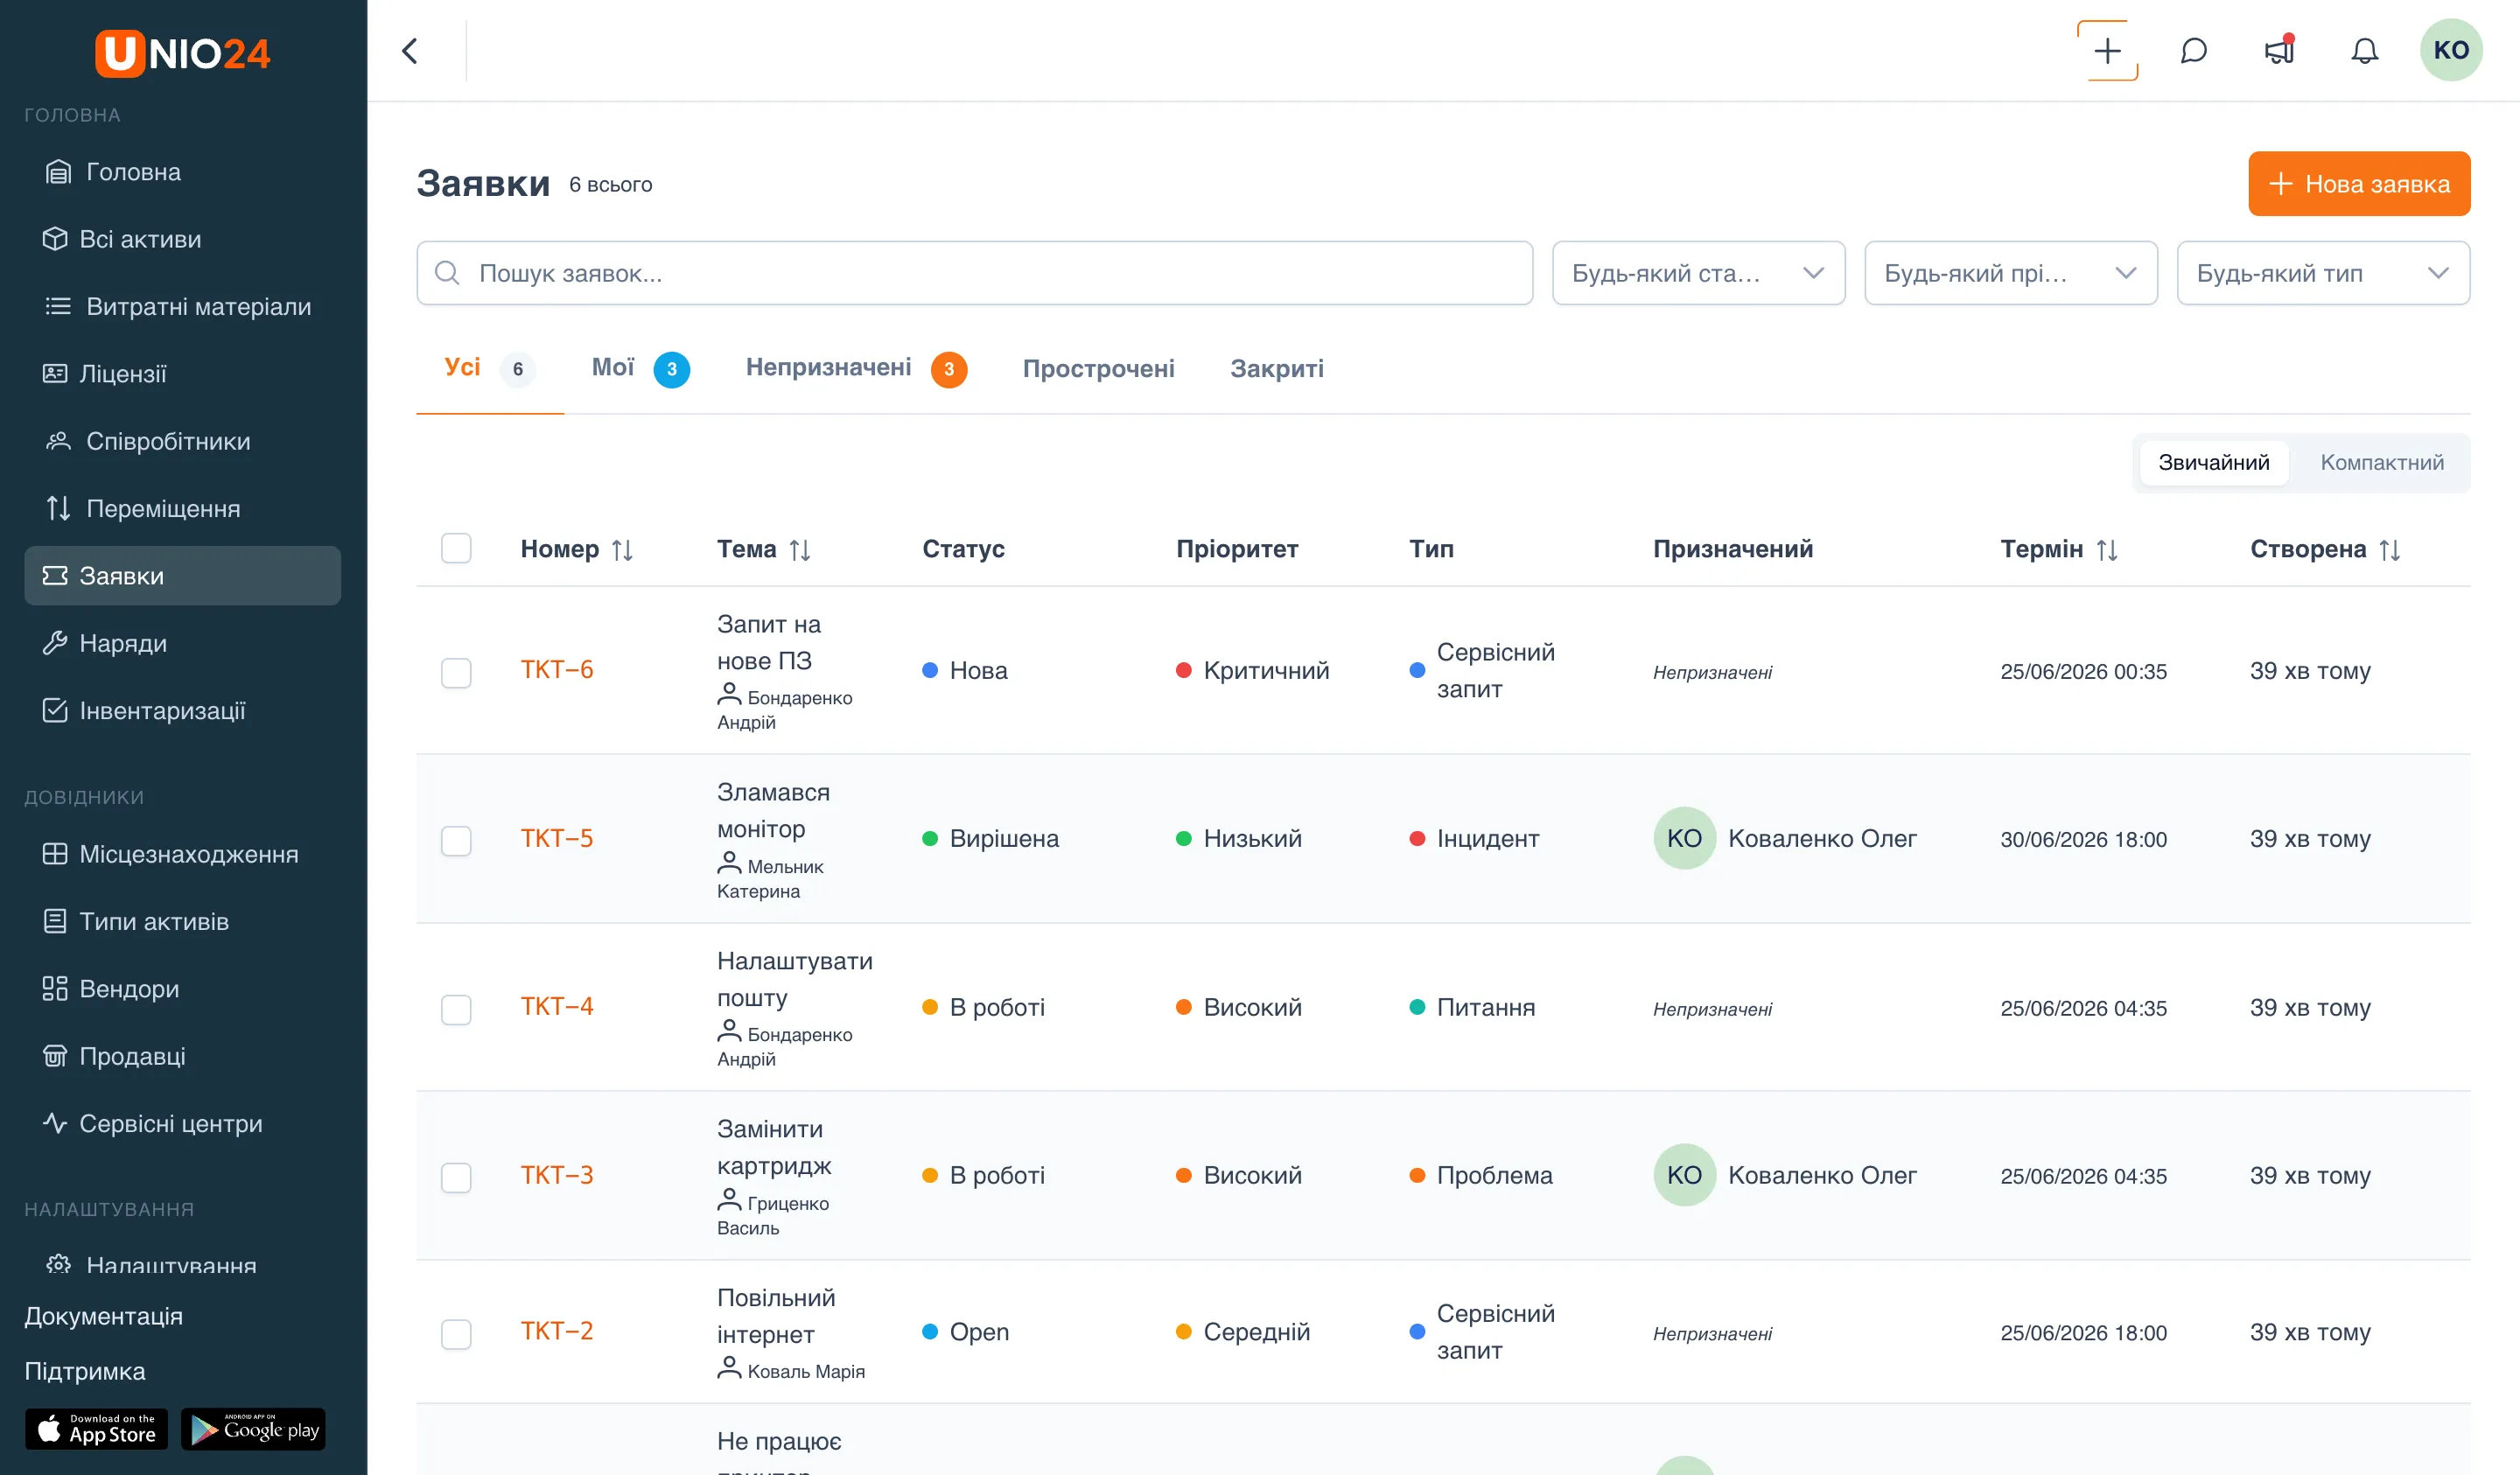Open Продавці directory
The height and width of the screenshot is (1475, 2520).
[x=183, y=1056]
